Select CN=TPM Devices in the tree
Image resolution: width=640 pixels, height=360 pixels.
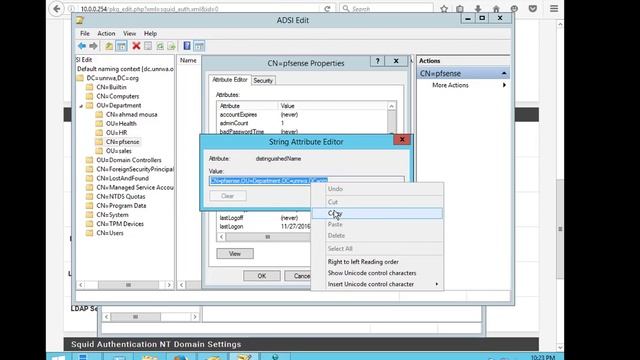[x=120, y=224]
